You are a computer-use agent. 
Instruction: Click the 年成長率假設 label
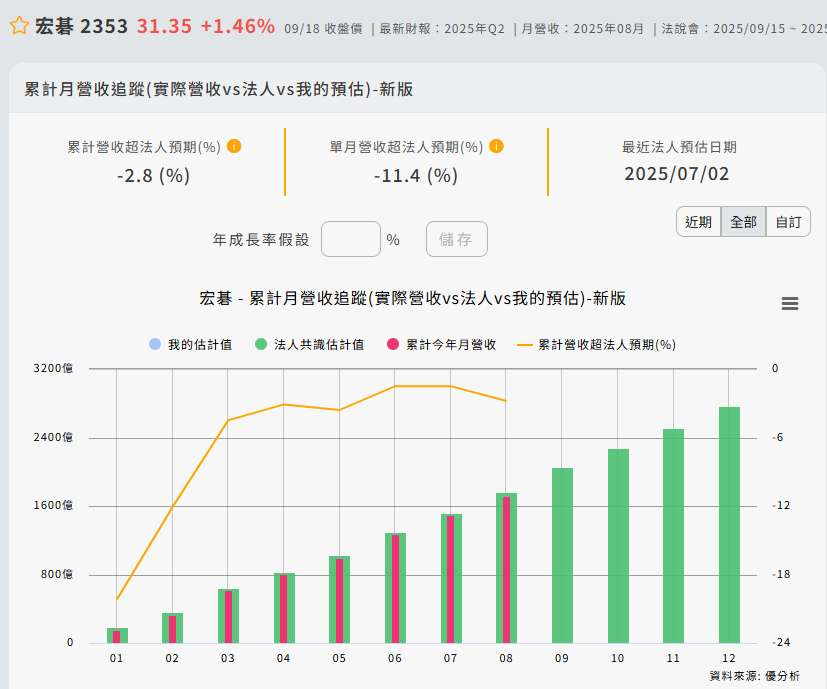[x=261, y=240]
